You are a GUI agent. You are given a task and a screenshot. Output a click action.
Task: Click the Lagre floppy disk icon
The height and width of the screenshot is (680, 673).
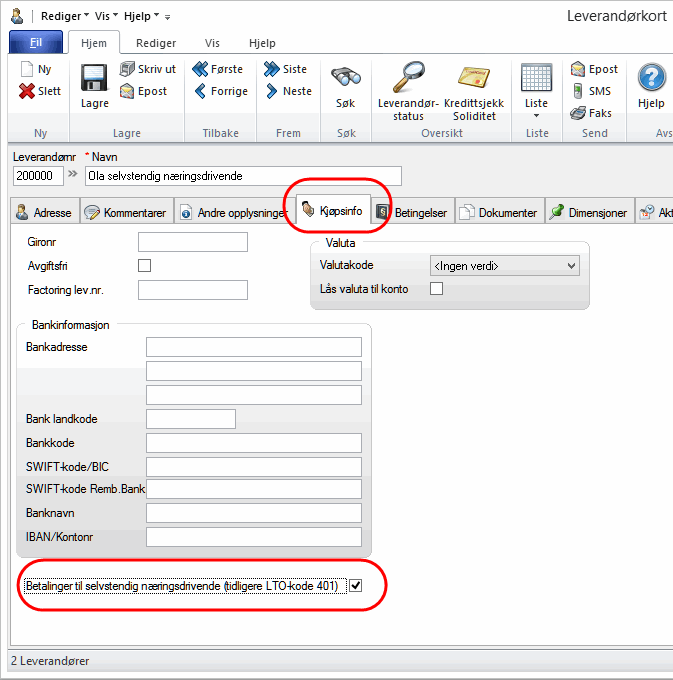(94, 78)
